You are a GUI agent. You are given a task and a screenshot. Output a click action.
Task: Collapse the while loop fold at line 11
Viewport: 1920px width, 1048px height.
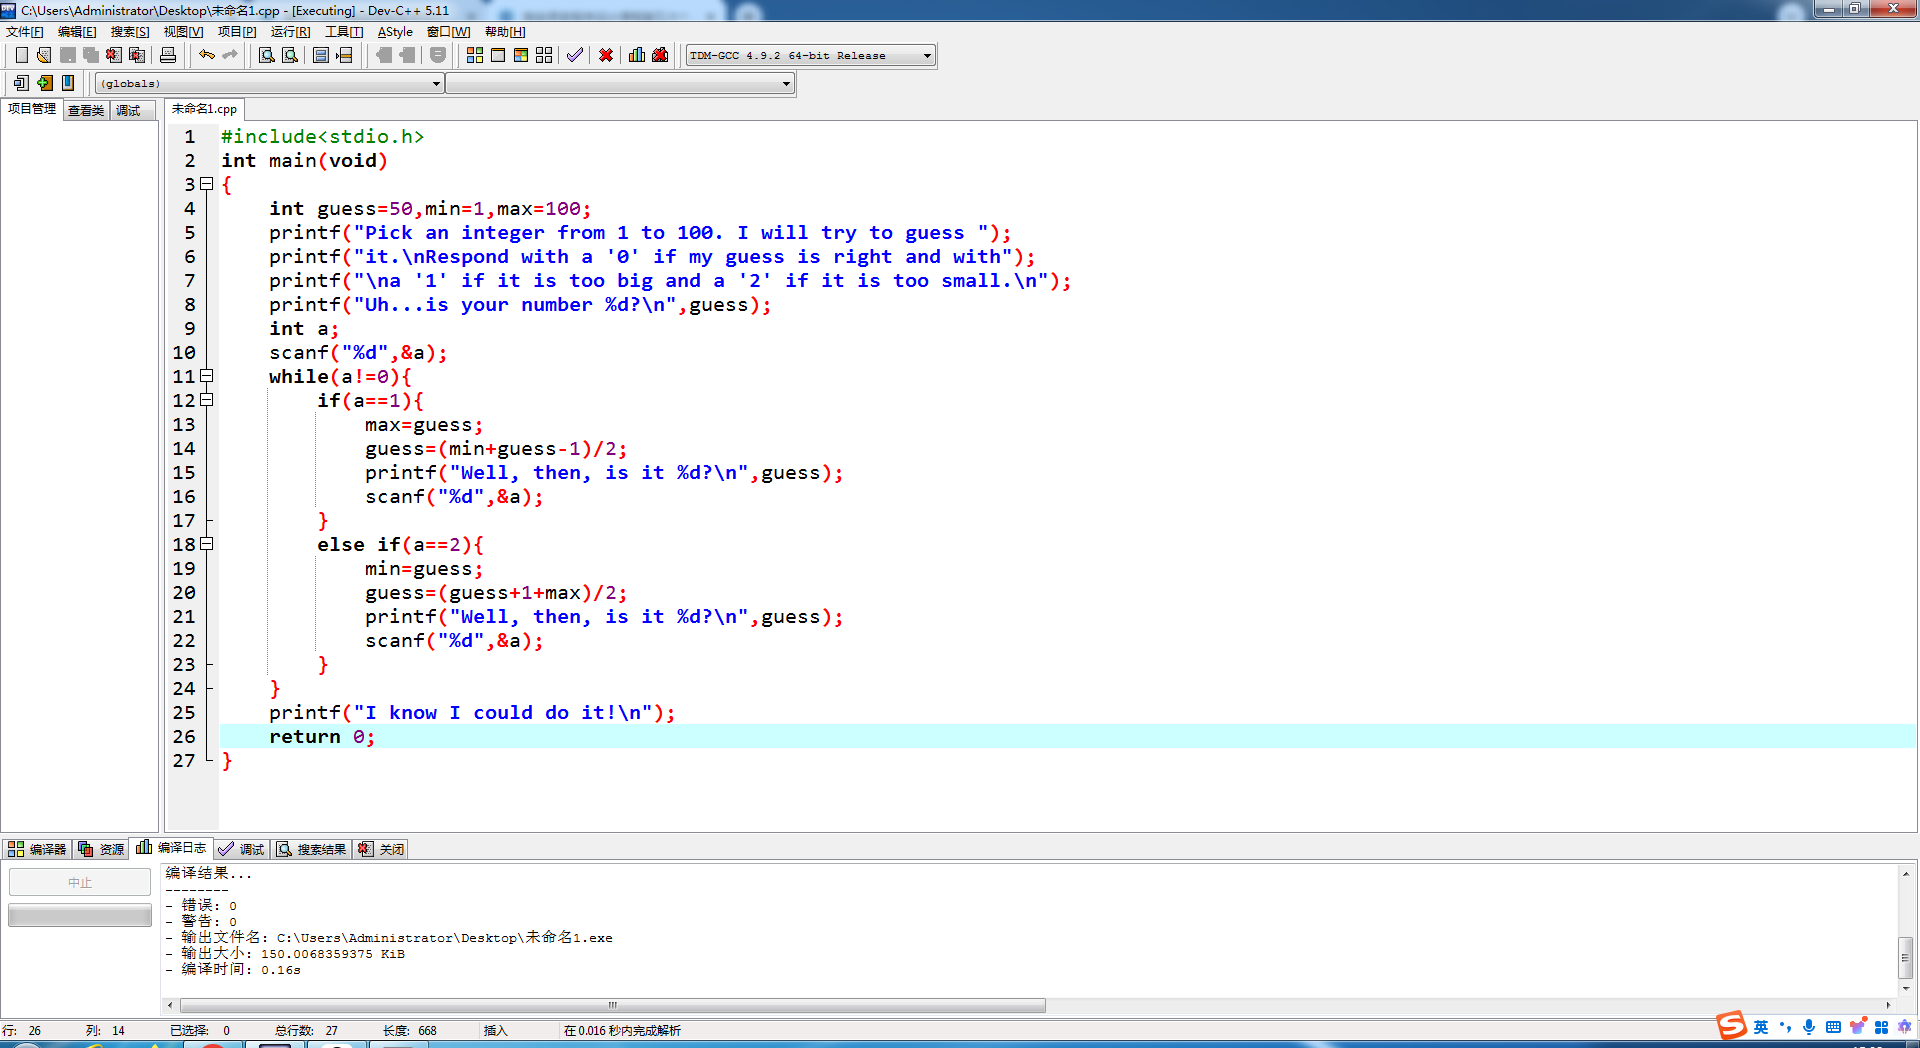(x=207, y=376)
